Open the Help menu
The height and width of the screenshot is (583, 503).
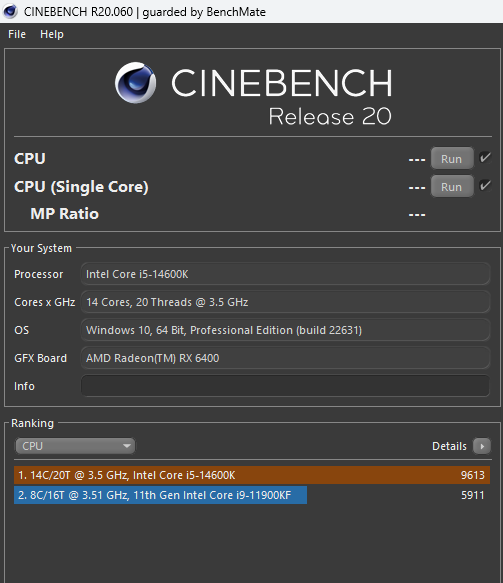52,34
